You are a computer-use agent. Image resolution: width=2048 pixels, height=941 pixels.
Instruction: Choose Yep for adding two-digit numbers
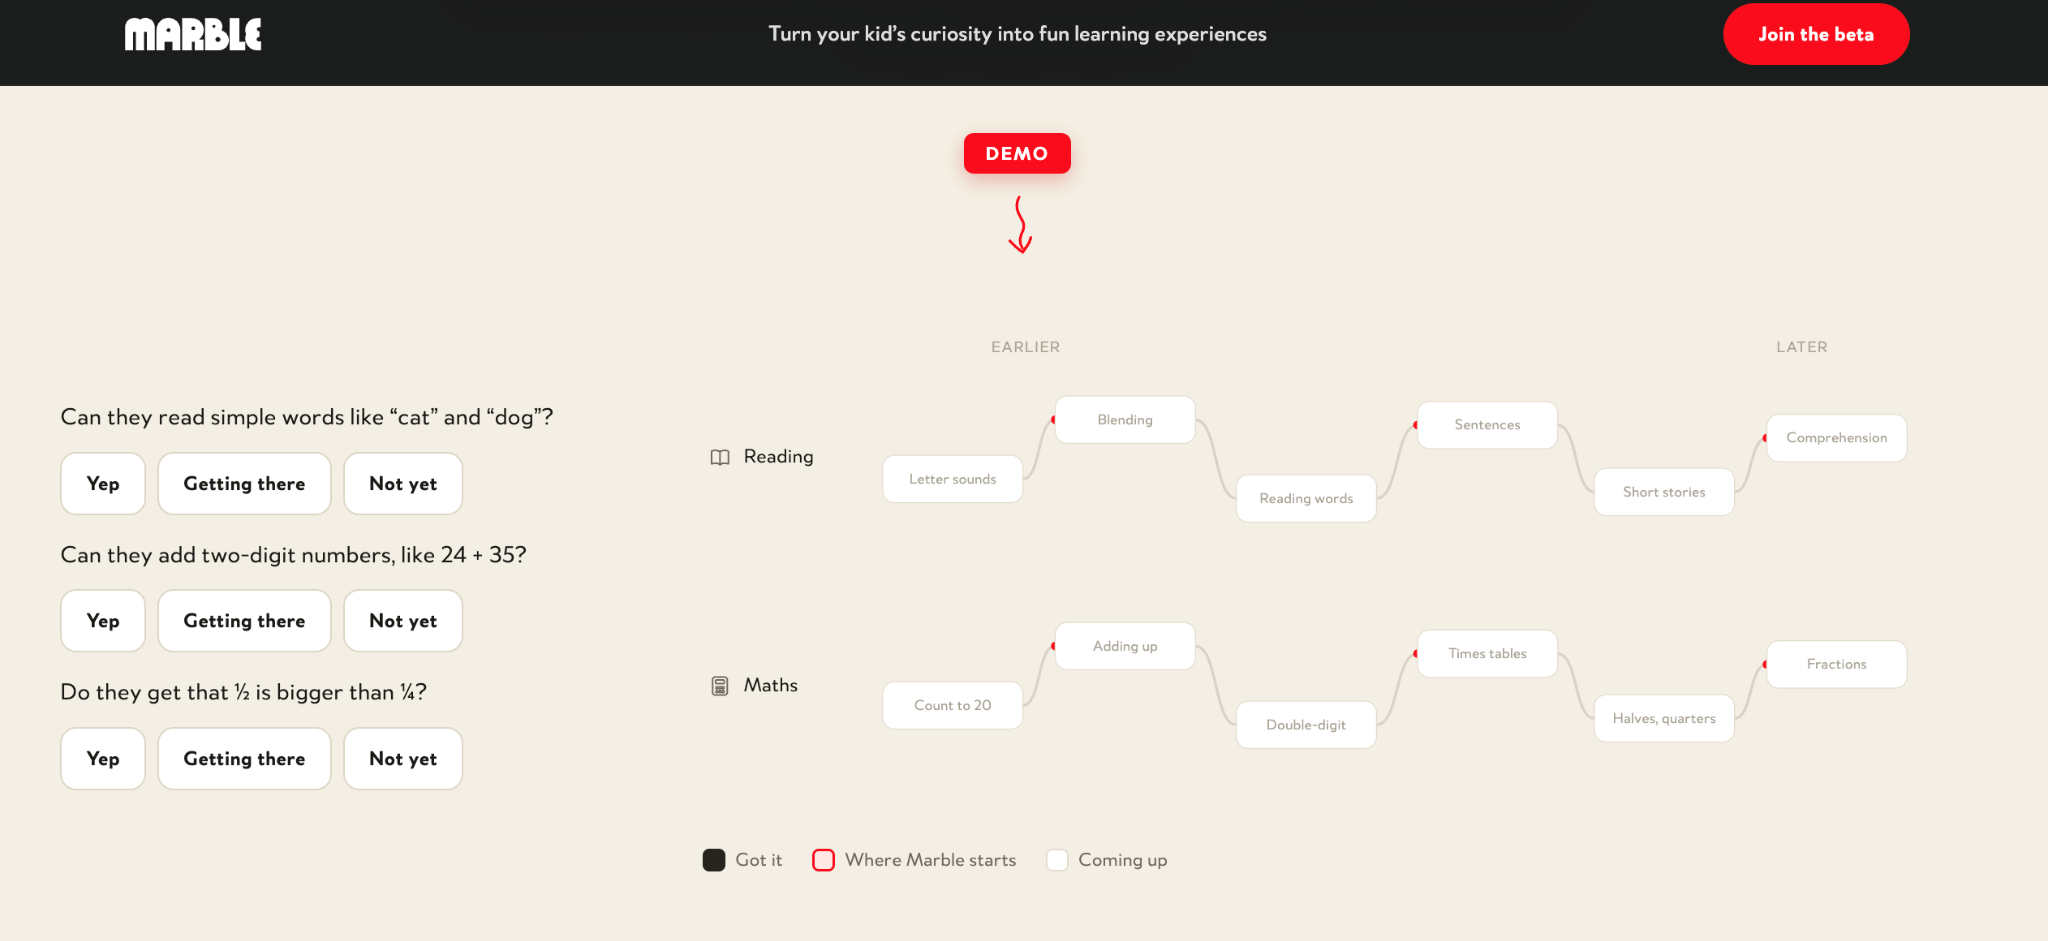click(103, 621)
